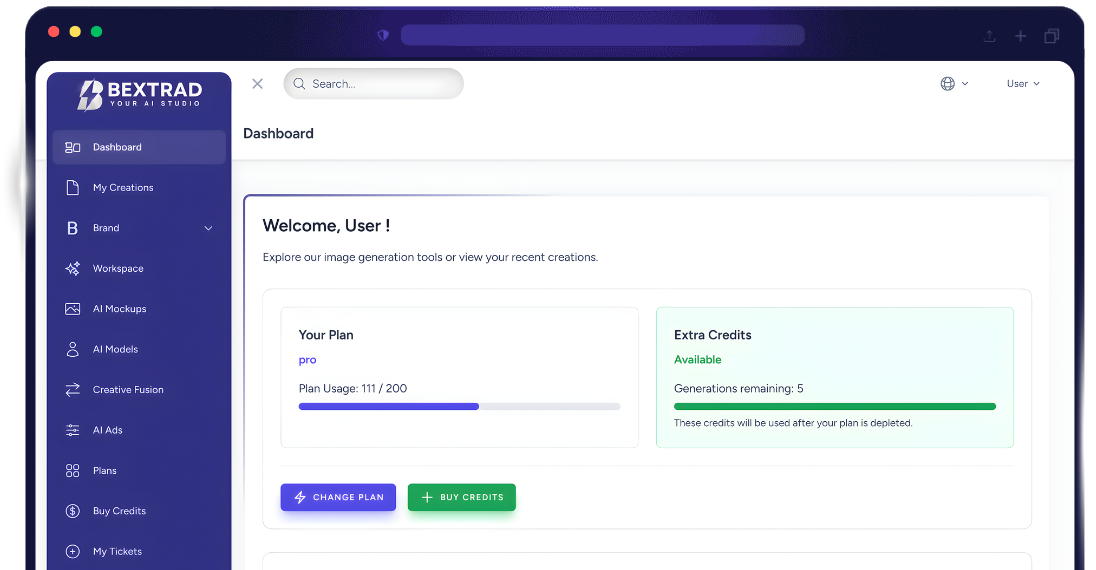Focus the Search input field
The height and width of the screenshot is (570, 1096).
point(382,84)
